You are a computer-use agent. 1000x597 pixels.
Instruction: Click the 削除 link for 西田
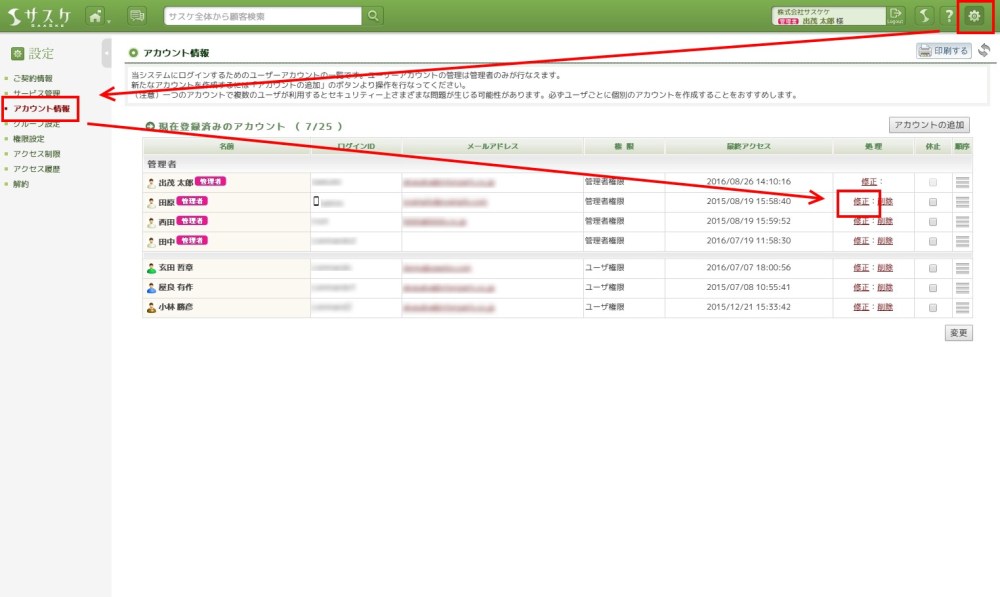pyautogui.click(x=884, y=221)
